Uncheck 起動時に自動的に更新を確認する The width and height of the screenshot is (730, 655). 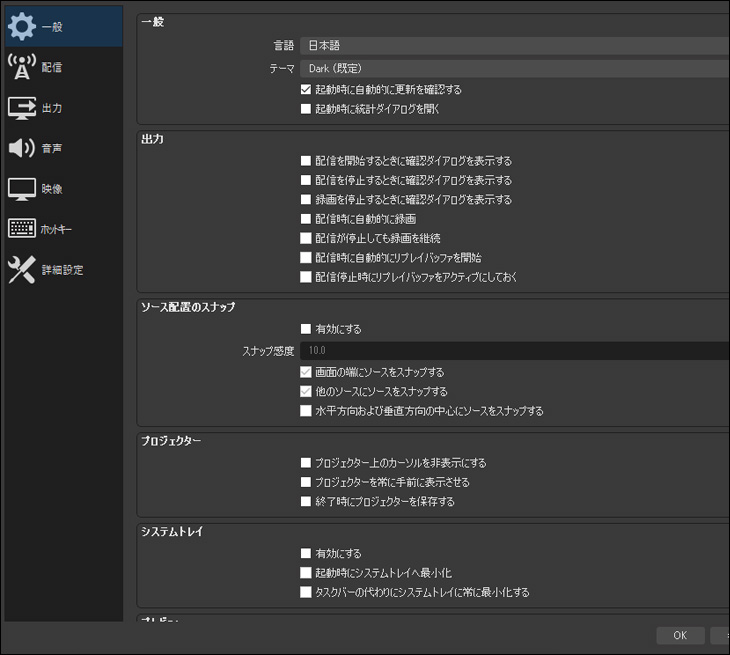coord(306,89)
